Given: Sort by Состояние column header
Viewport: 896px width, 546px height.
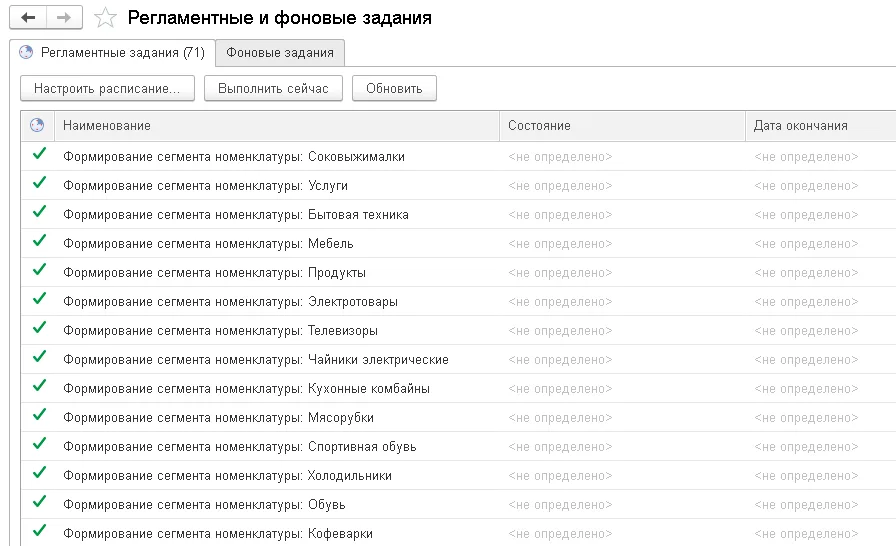Looking at the screenshot, I should point(622,126).
